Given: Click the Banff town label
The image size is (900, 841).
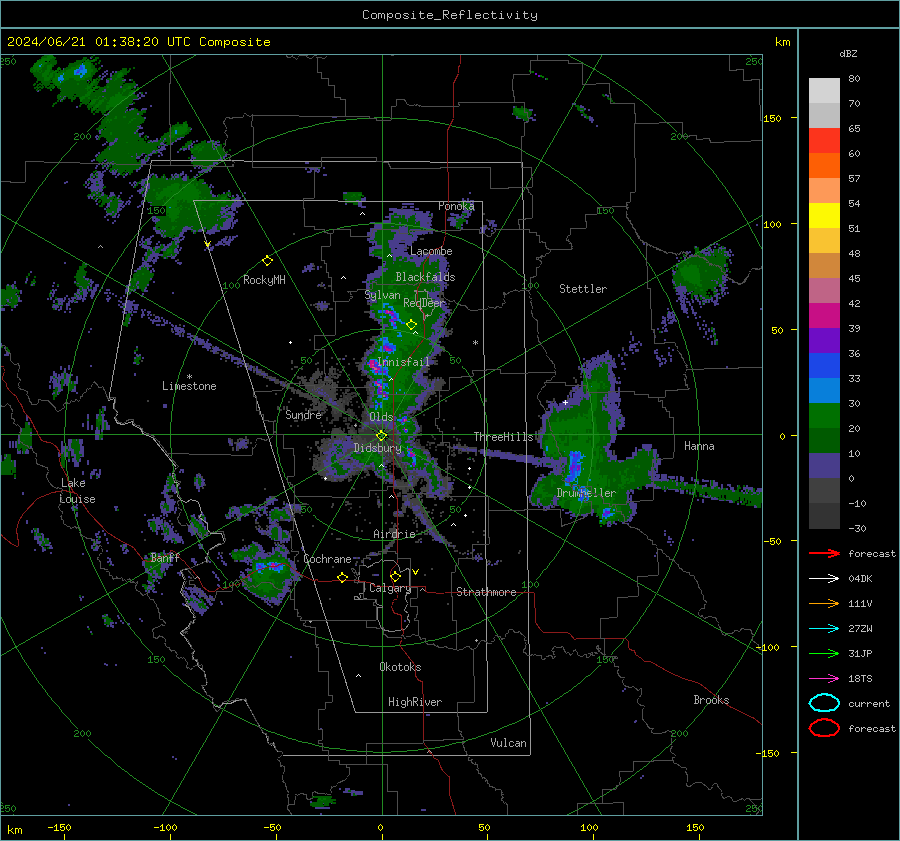Looking at the screenshot, I should pyautogui.click(x=165, y=558).
